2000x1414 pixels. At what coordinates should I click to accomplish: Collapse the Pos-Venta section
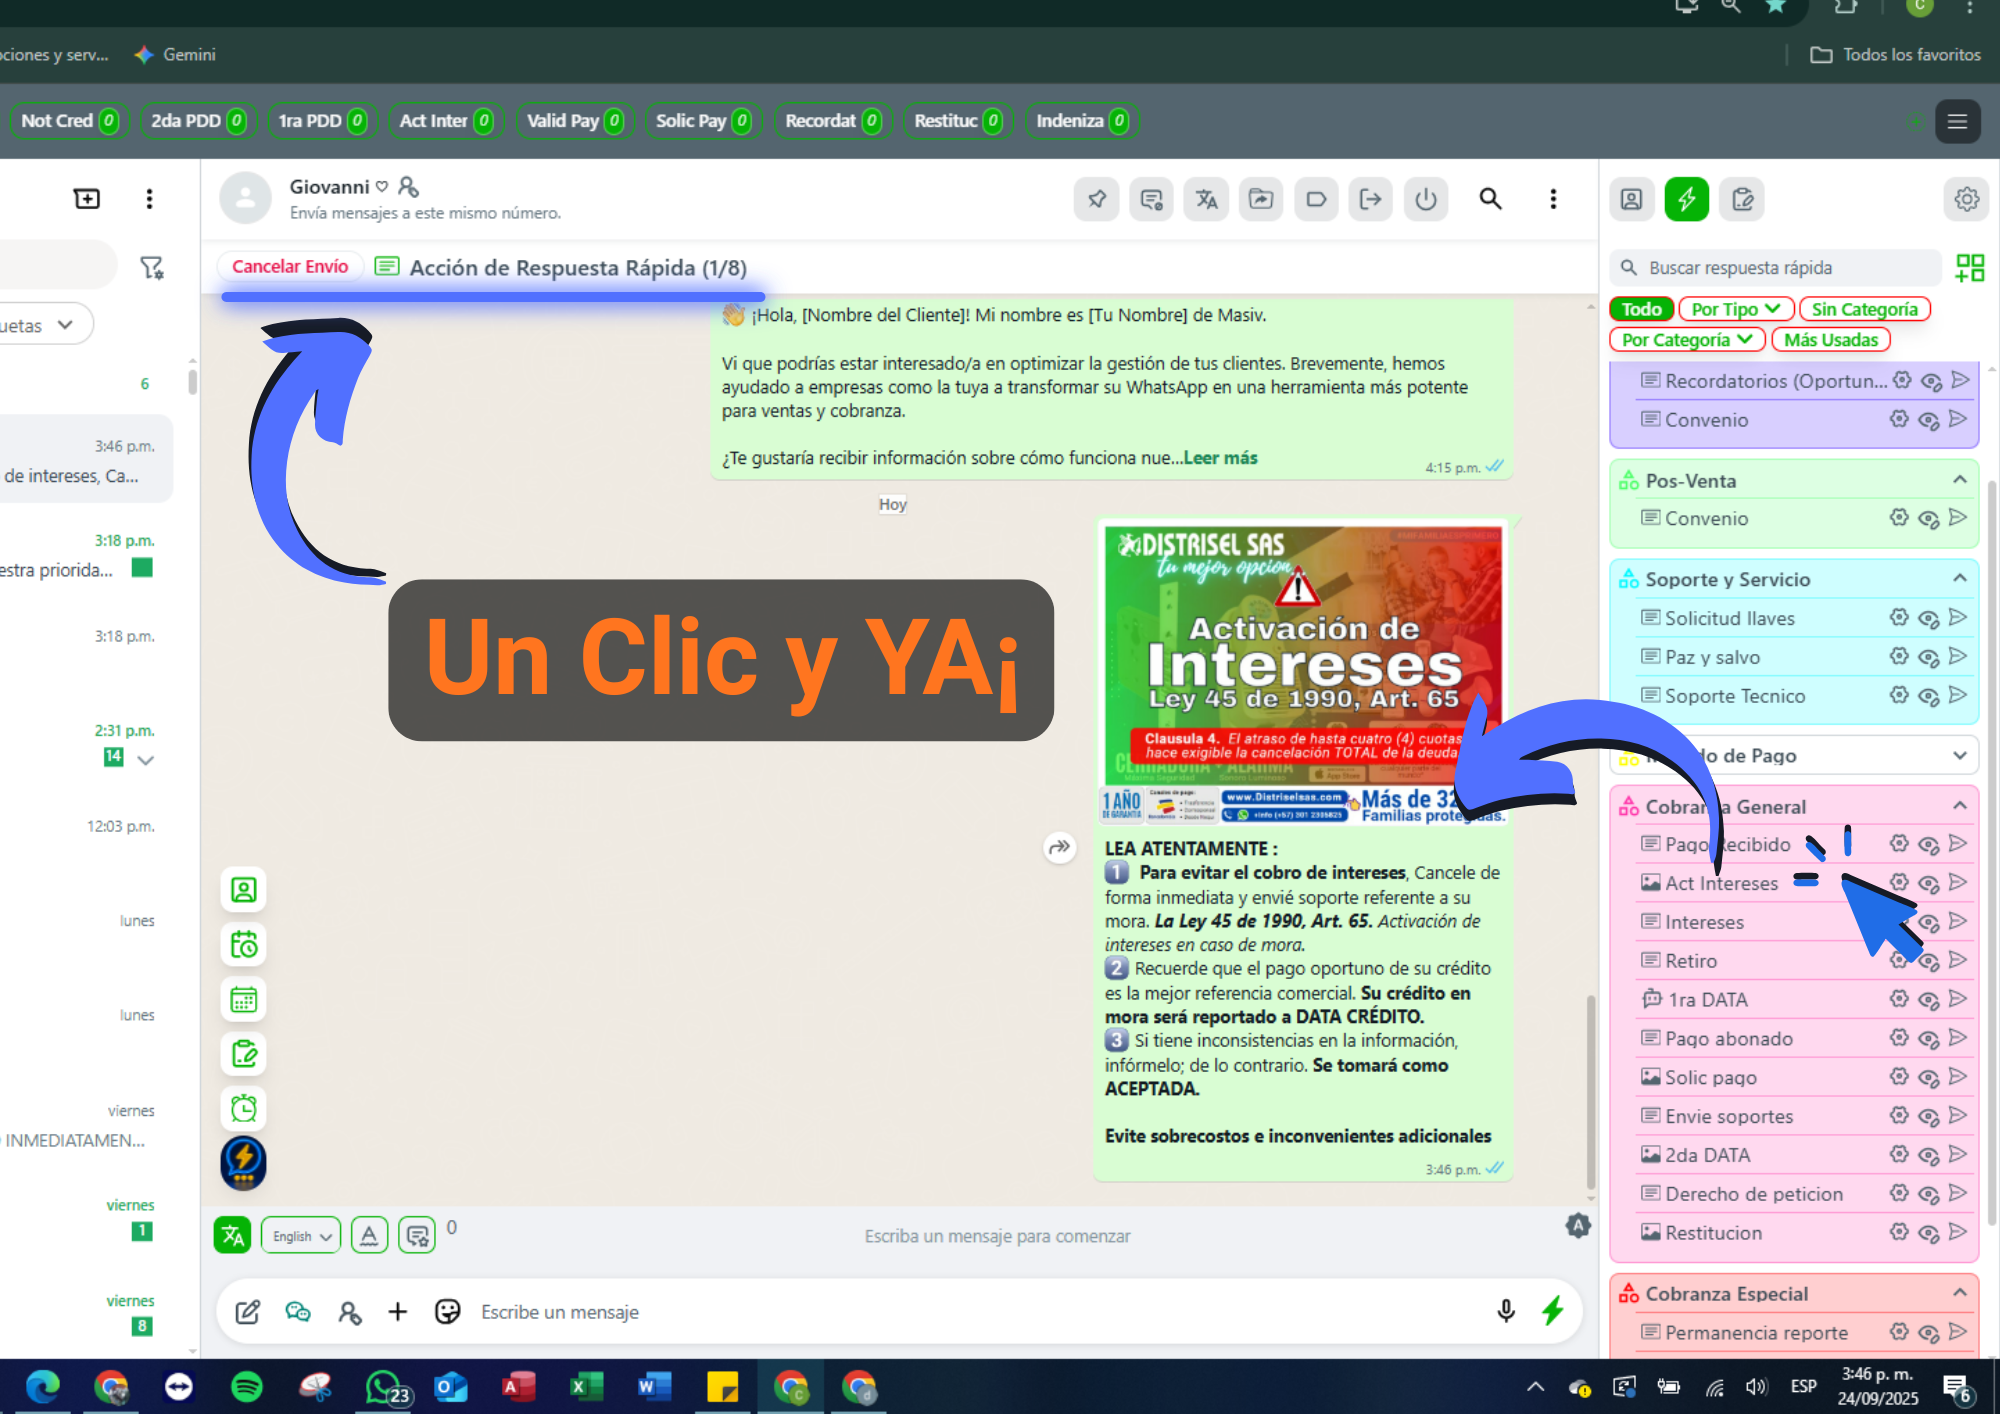tap(1958, 480)
